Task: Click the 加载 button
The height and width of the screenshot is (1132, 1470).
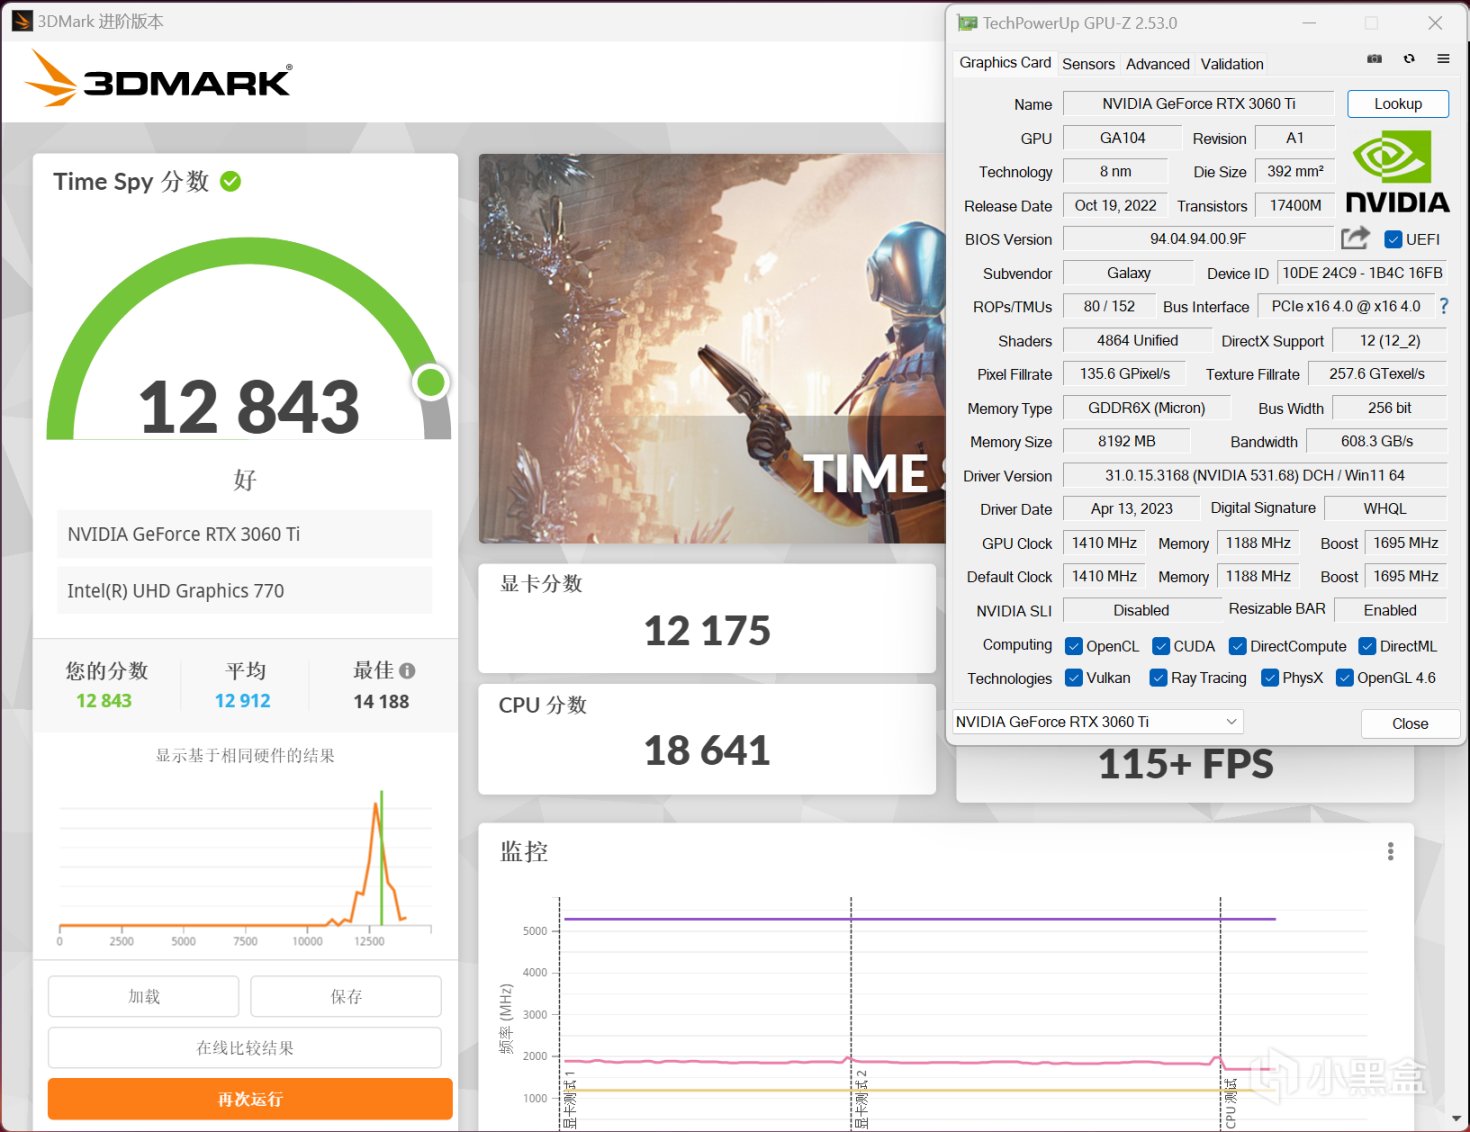Action: [143, 997]
